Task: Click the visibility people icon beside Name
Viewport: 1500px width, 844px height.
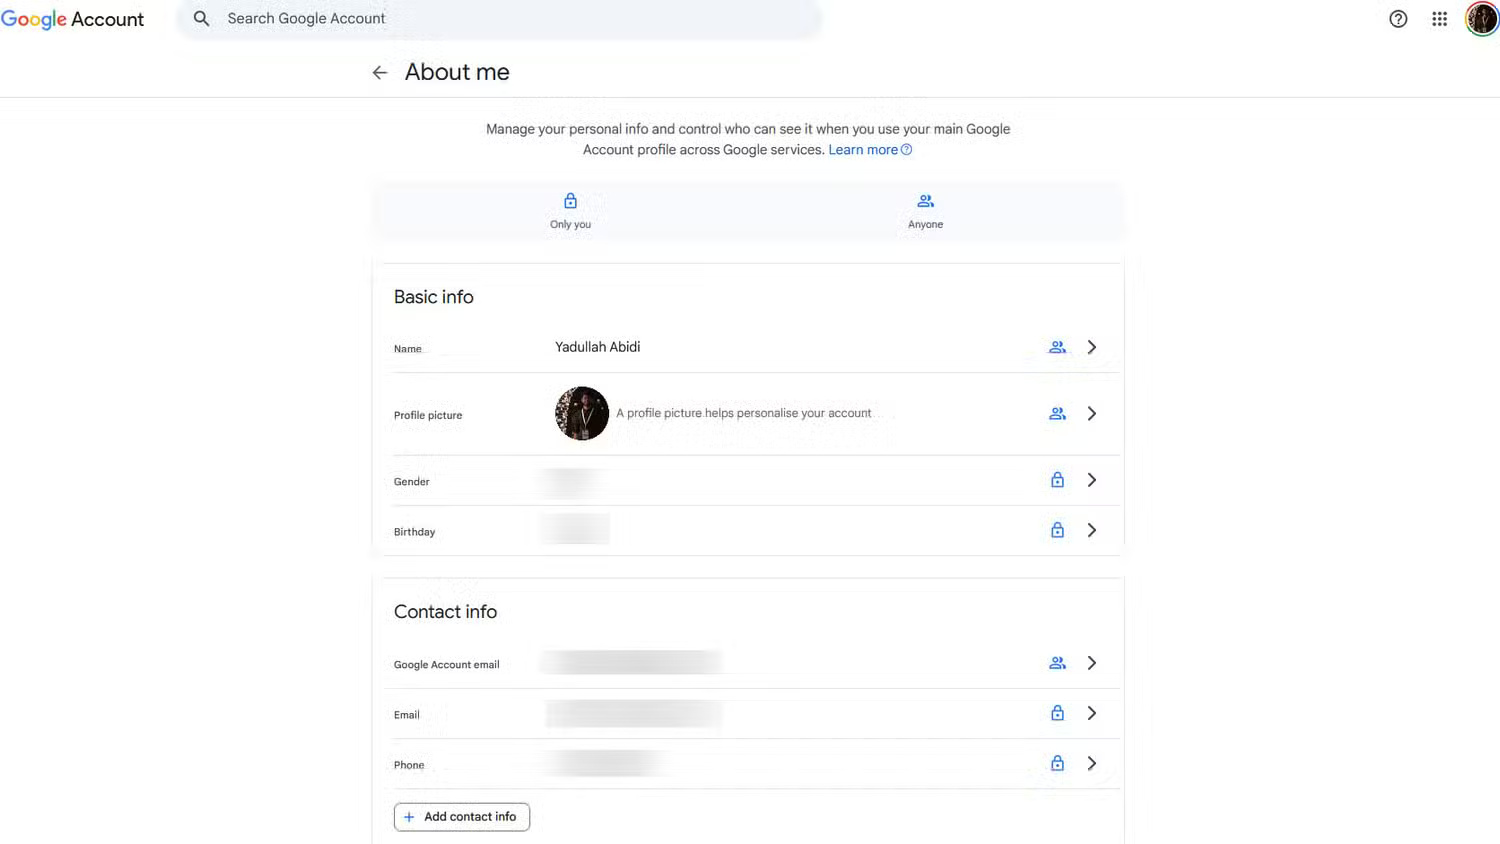Action: [x=1057, y=347]
